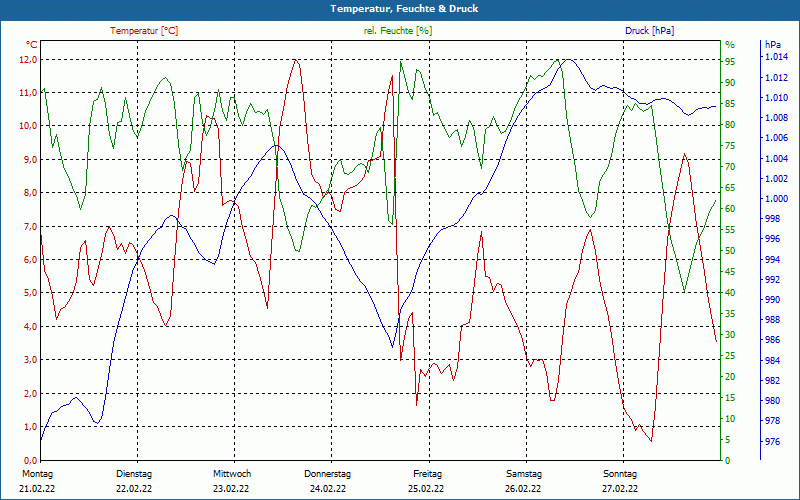Screen dimensions: 800x500
Task: Click the 0,0 value on temperature axis
Action: click(x=30, y=460)
